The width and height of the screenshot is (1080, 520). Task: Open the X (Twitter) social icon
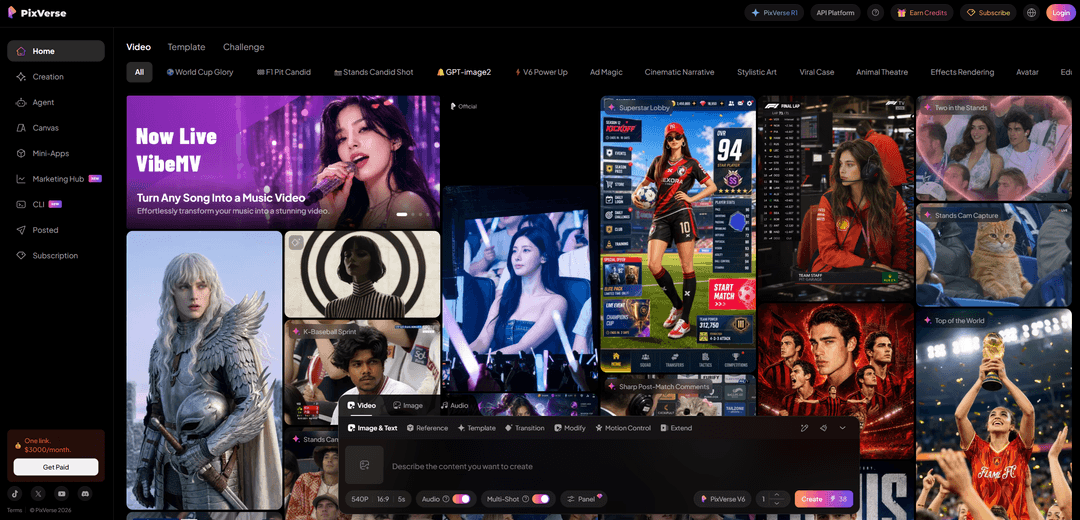39,493
